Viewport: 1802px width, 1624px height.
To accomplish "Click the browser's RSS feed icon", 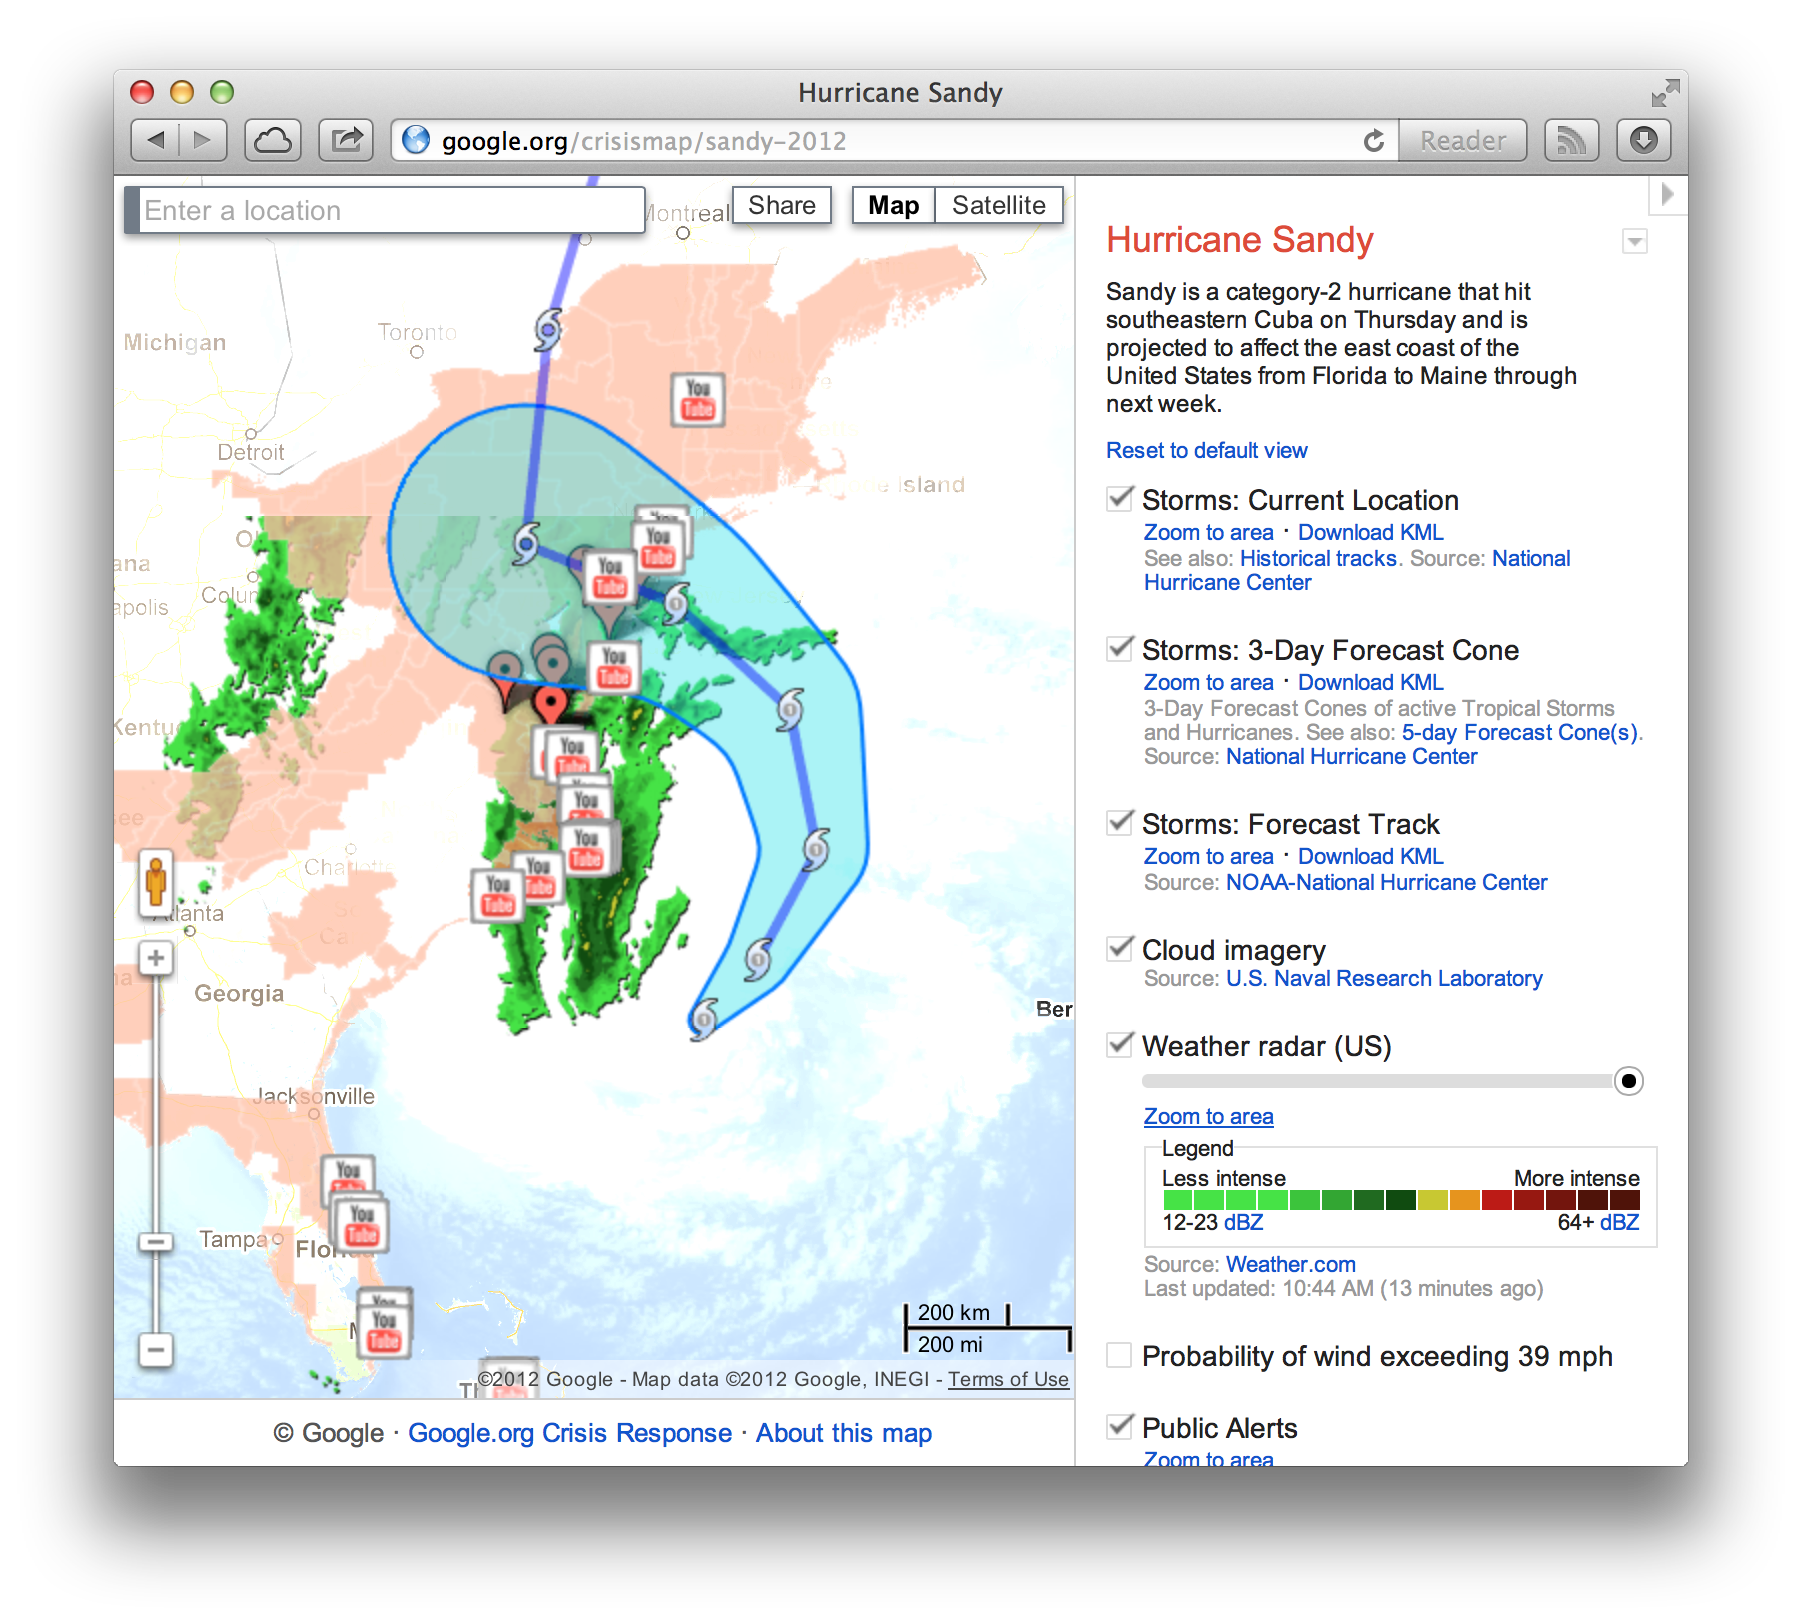I will tap(1572, 140).
